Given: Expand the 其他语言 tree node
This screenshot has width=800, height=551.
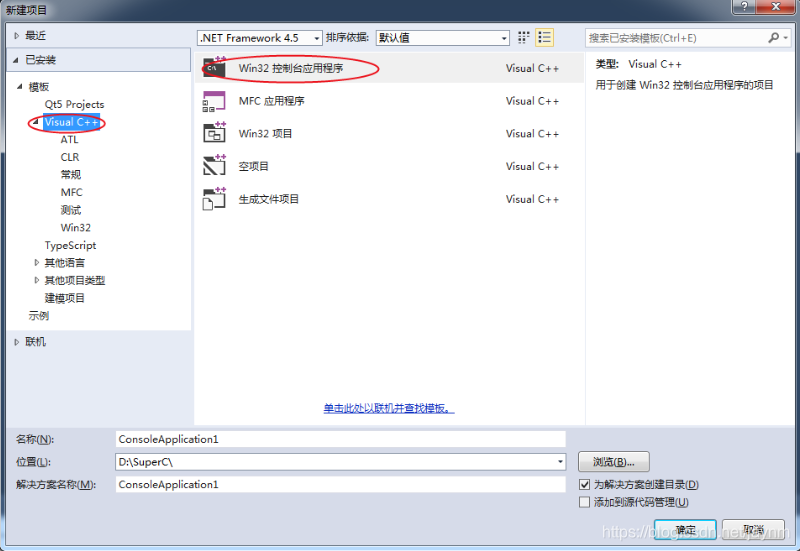Looking at the screenshot, I should click(x=36, y=262).
